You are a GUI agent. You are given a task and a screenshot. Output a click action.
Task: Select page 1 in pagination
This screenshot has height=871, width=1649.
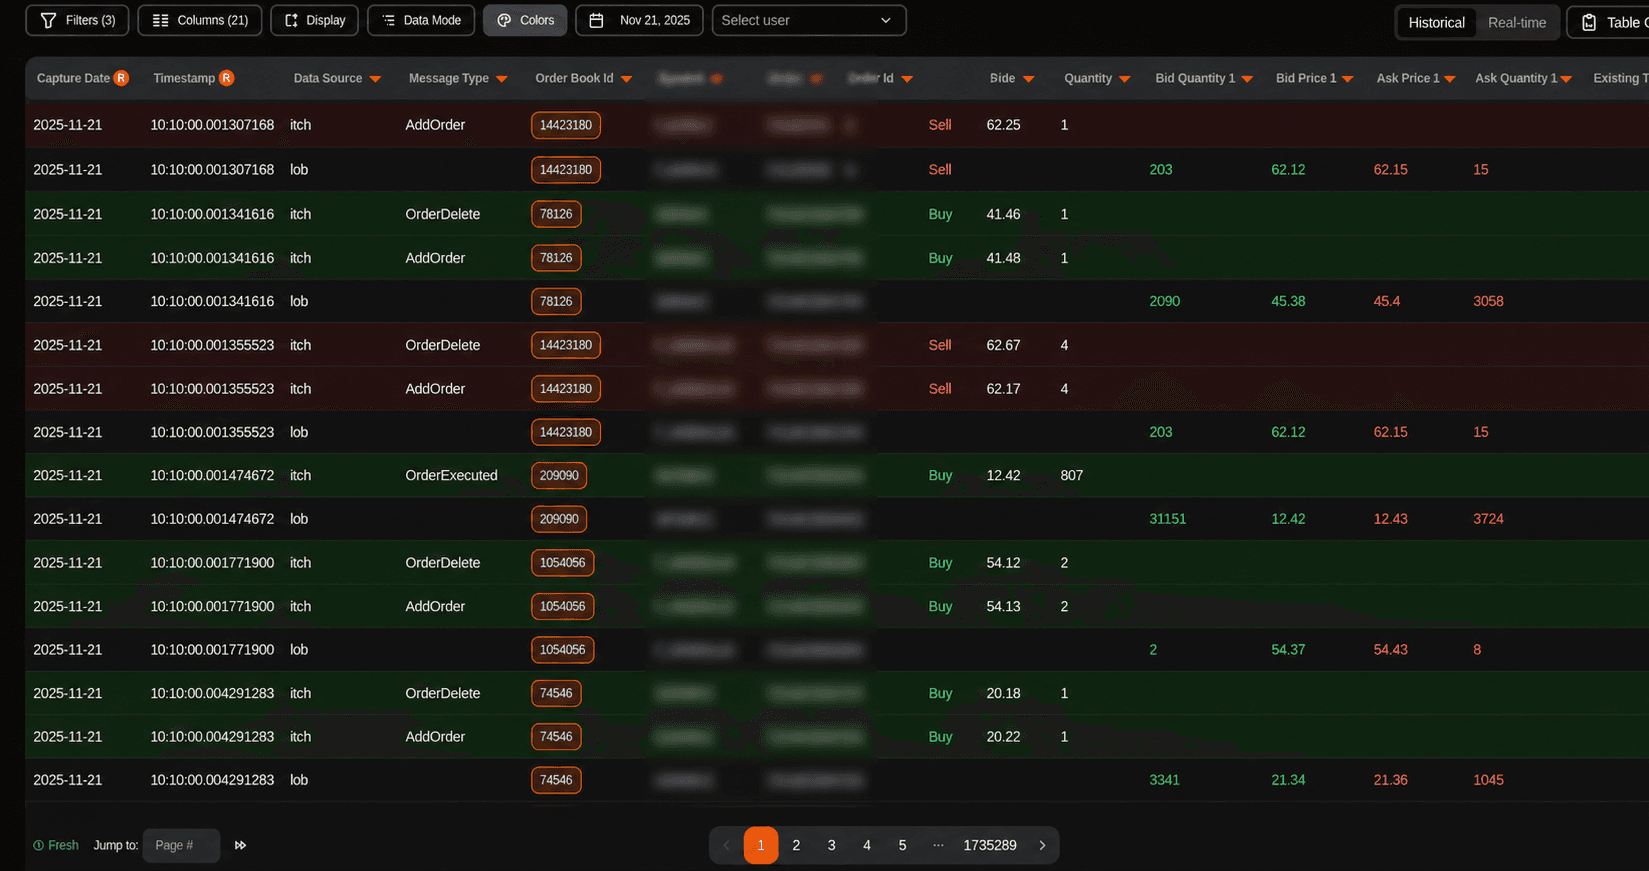pos(761,845)
